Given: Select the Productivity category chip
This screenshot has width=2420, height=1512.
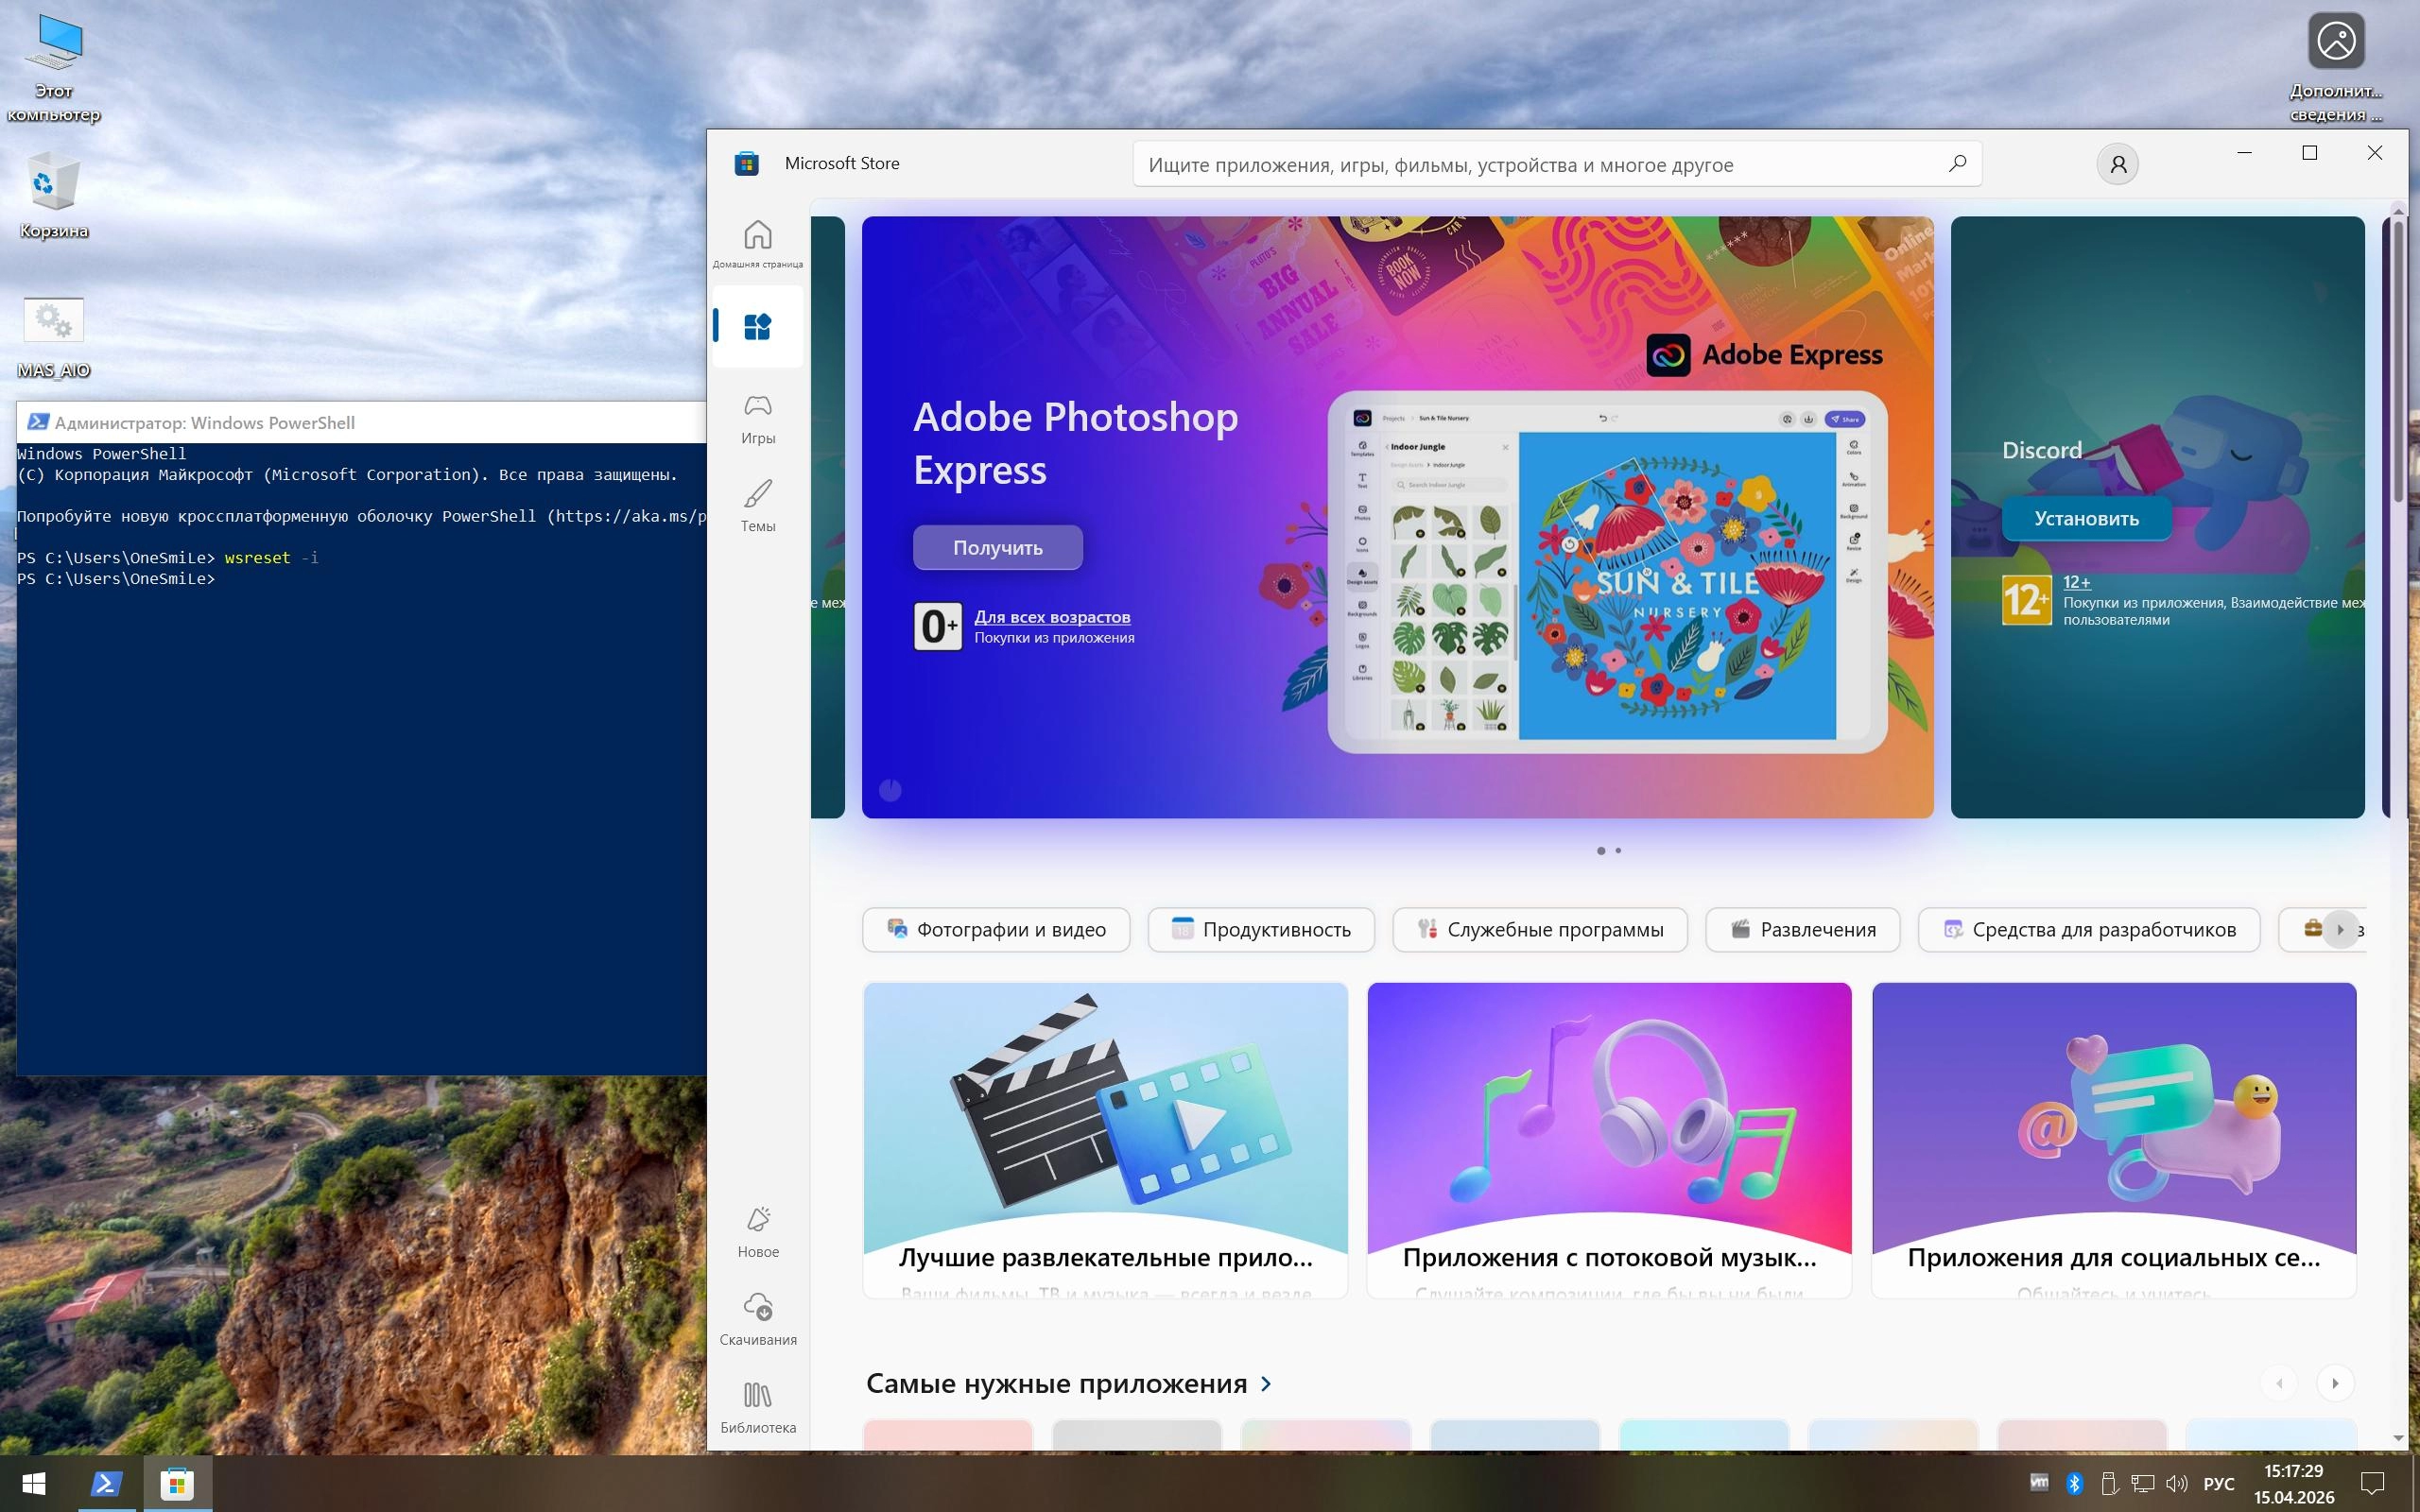Looking at the screenshot, I should (1260, 930).
